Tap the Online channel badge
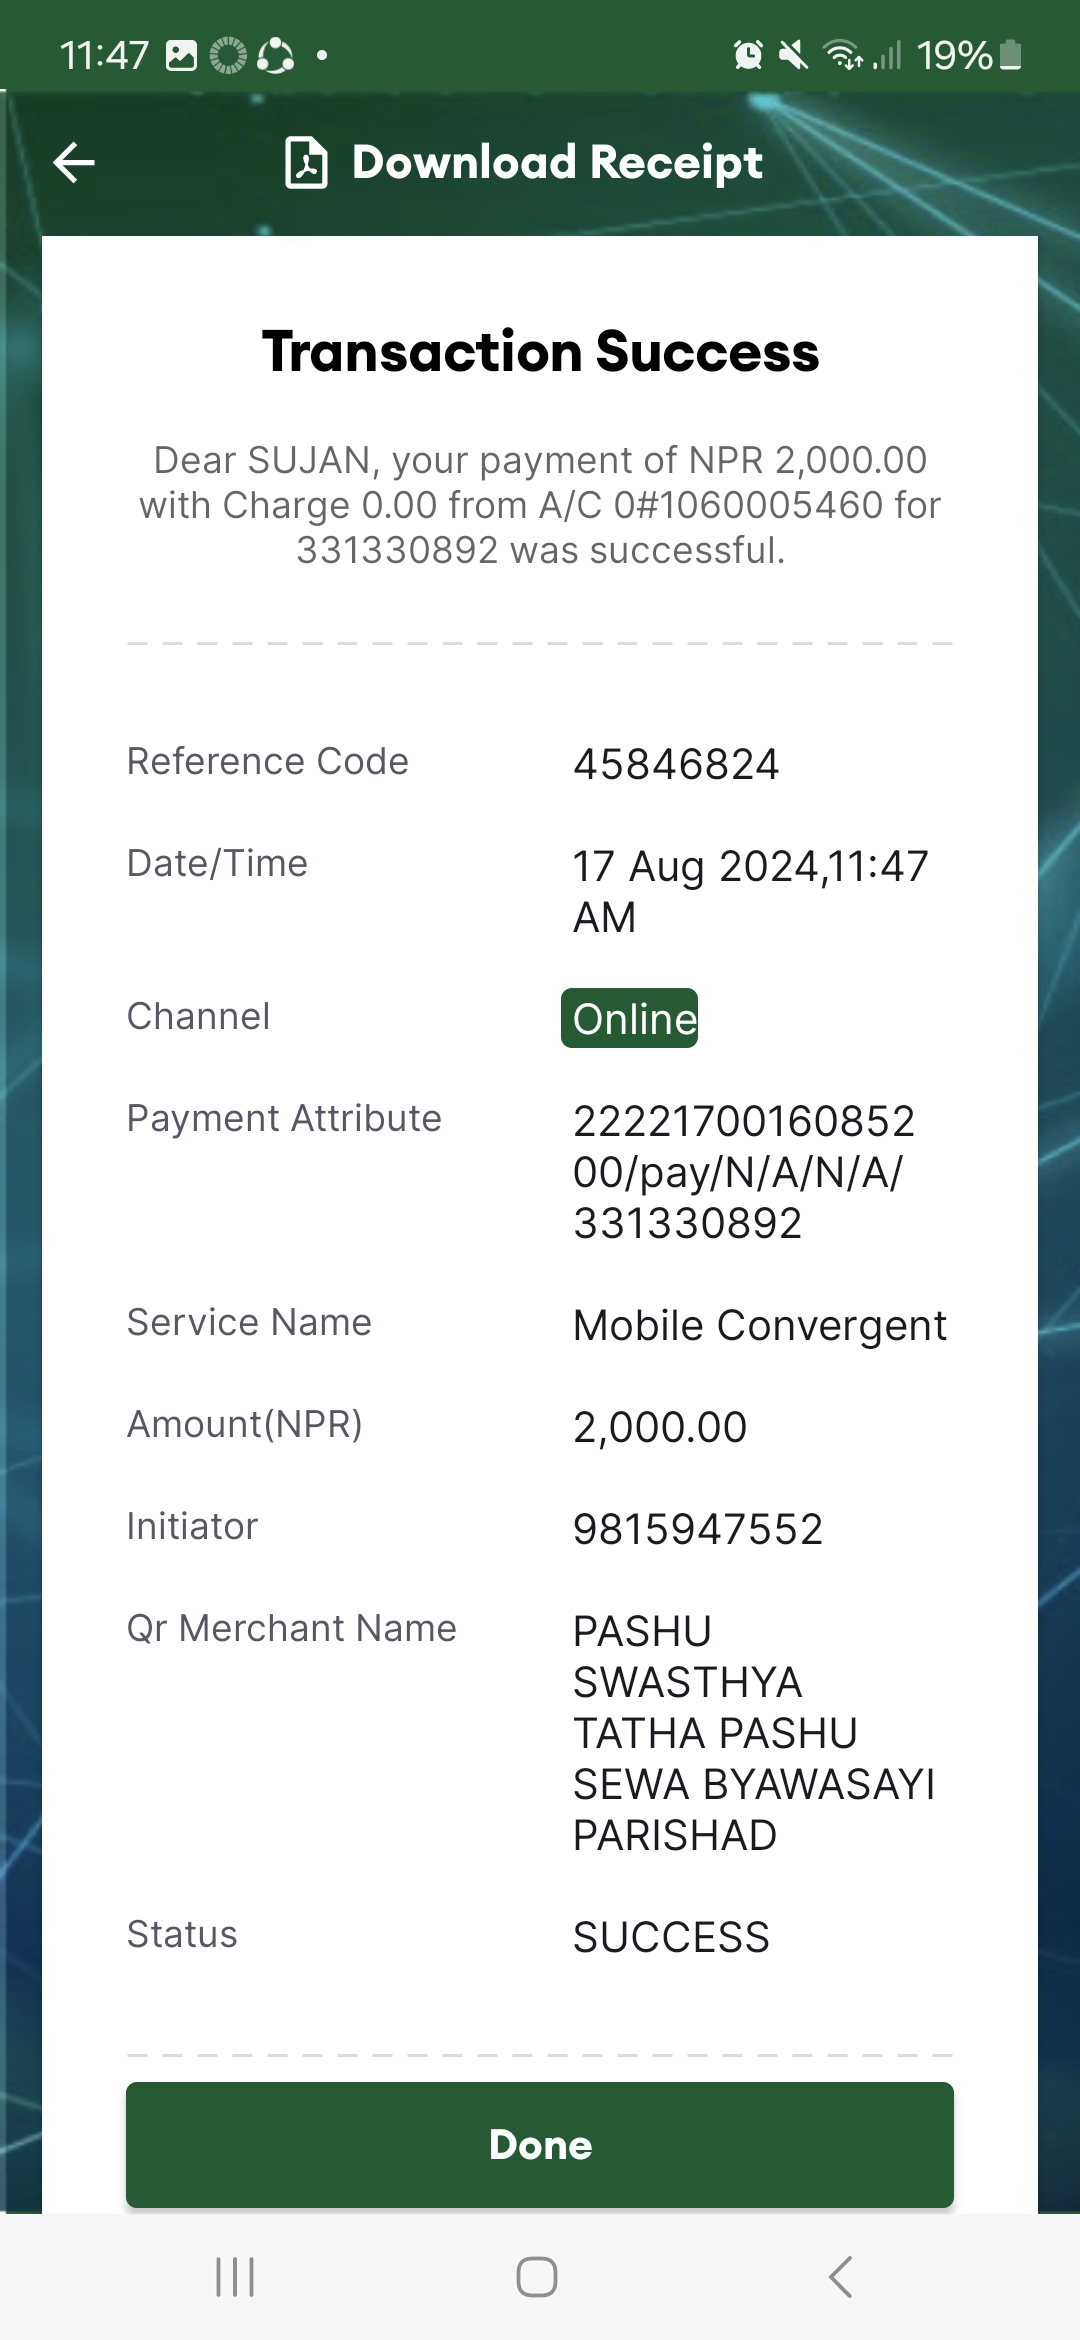The image size is (1080, 2340). tap(630, 1018)
